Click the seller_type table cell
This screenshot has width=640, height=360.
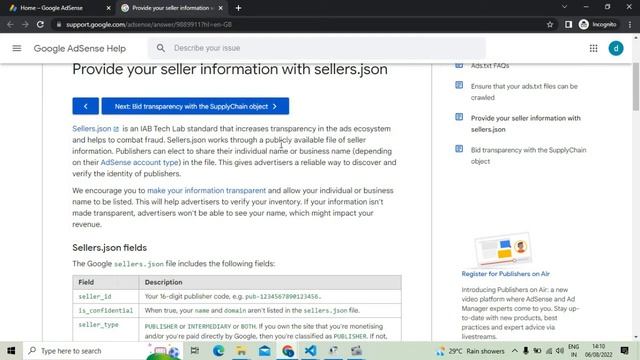tap(106, 330)
